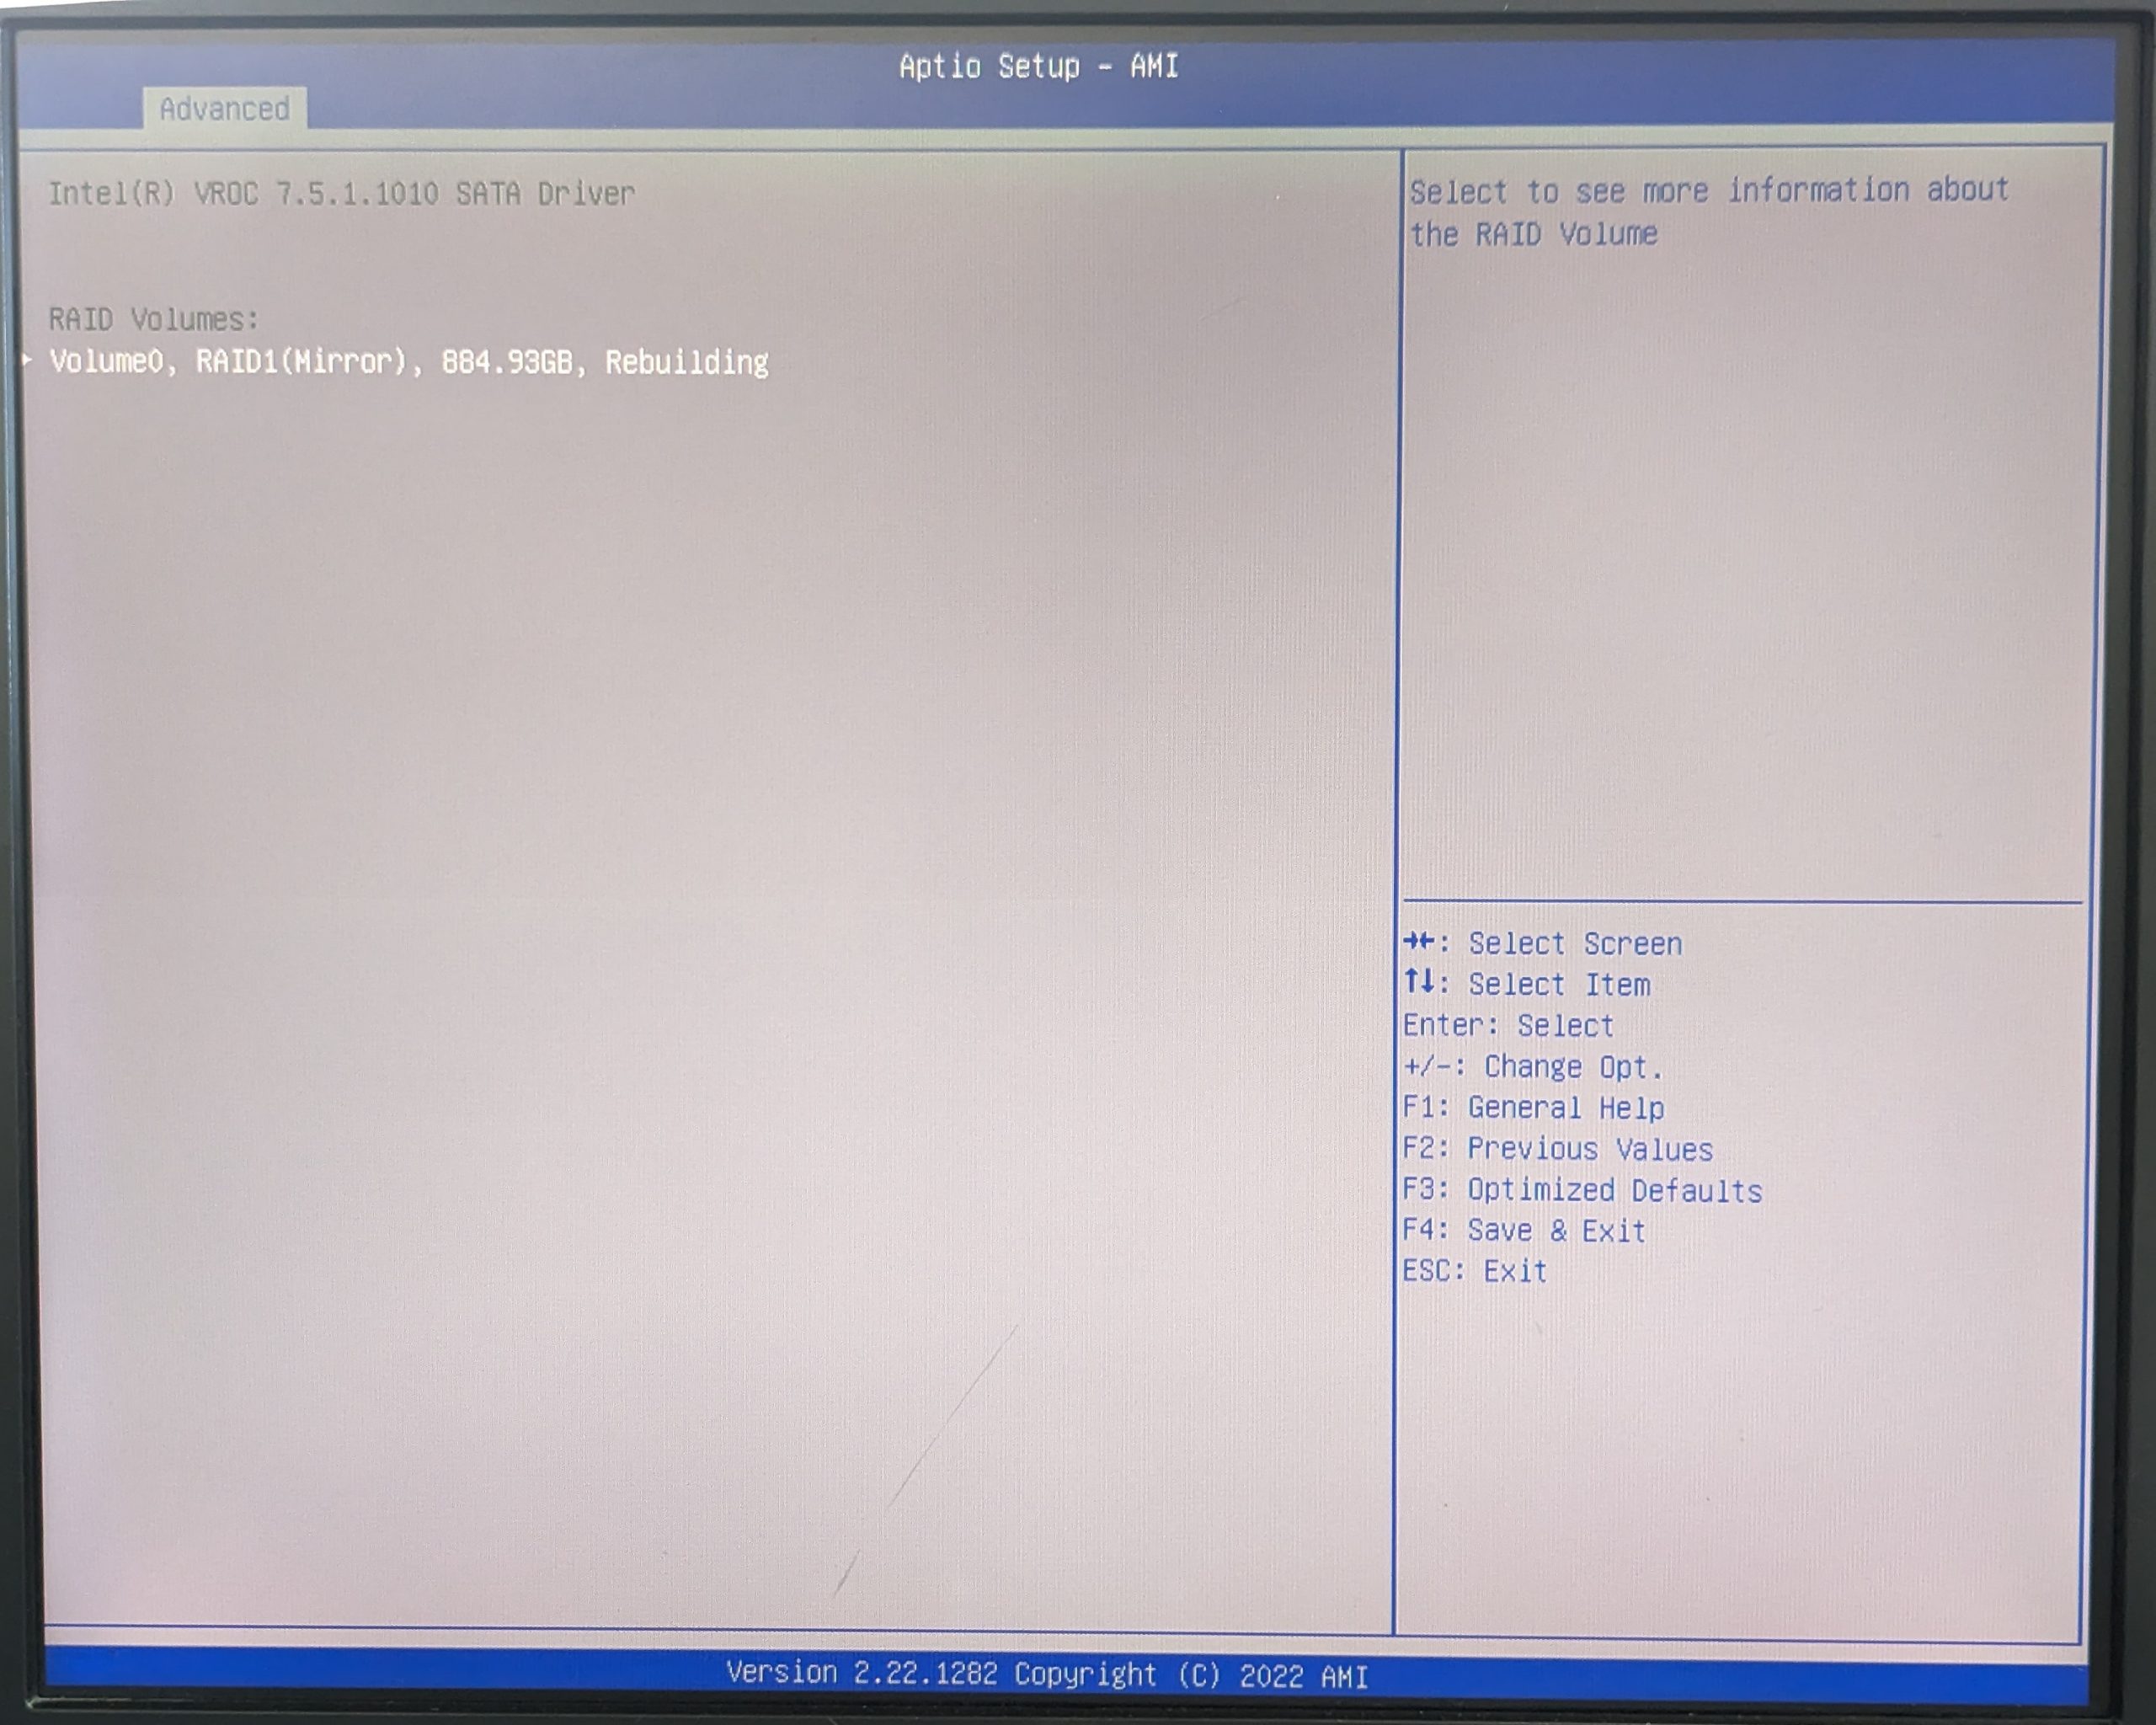Click the arrow marker beside Volume0

click(x=27, y=359)
